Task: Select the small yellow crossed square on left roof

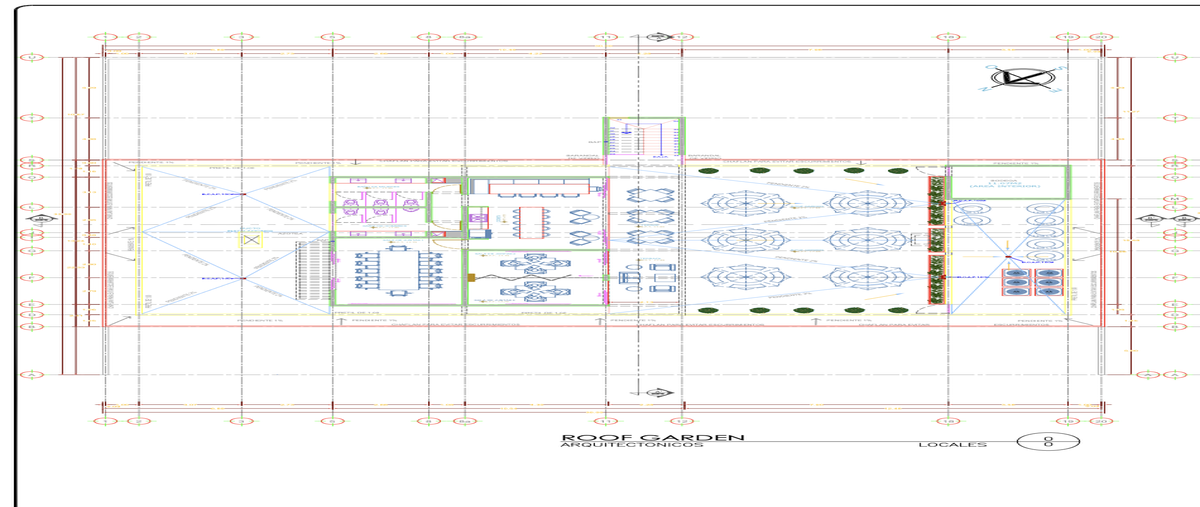Action: click(x=252, y=240)
